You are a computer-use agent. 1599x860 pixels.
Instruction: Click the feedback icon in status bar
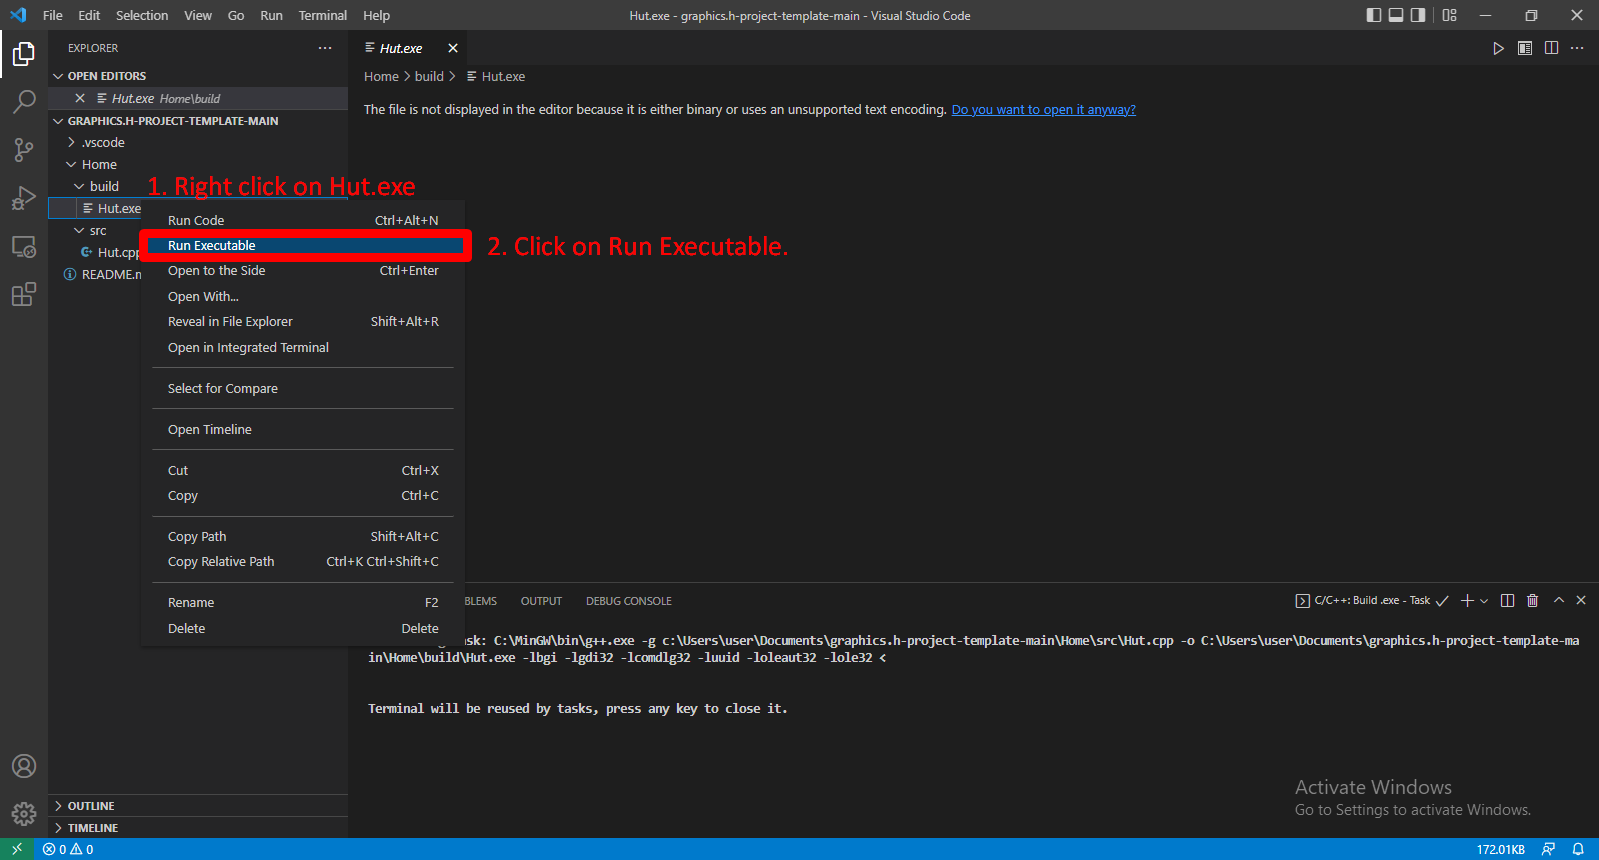click(1548, 849)
